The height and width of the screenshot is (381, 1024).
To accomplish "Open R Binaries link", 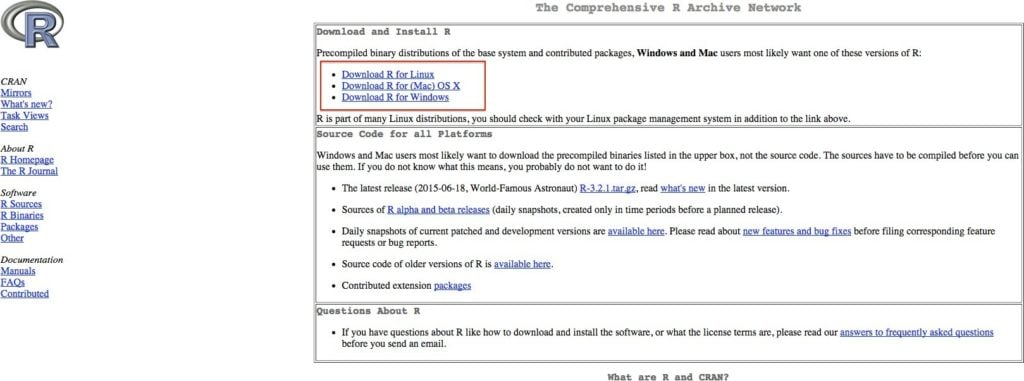I will [x=22, y=215].
